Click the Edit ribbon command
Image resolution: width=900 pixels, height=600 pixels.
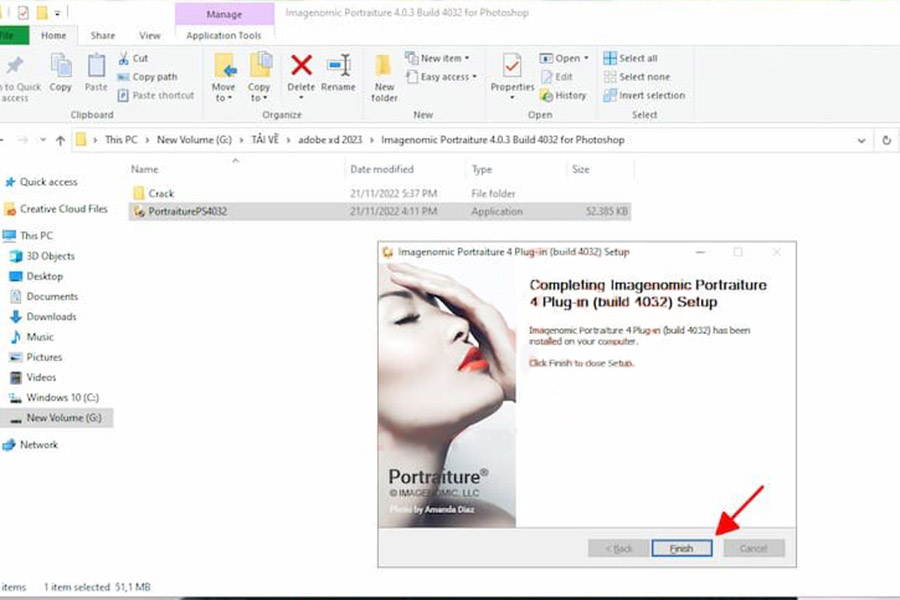coord(557,76)
